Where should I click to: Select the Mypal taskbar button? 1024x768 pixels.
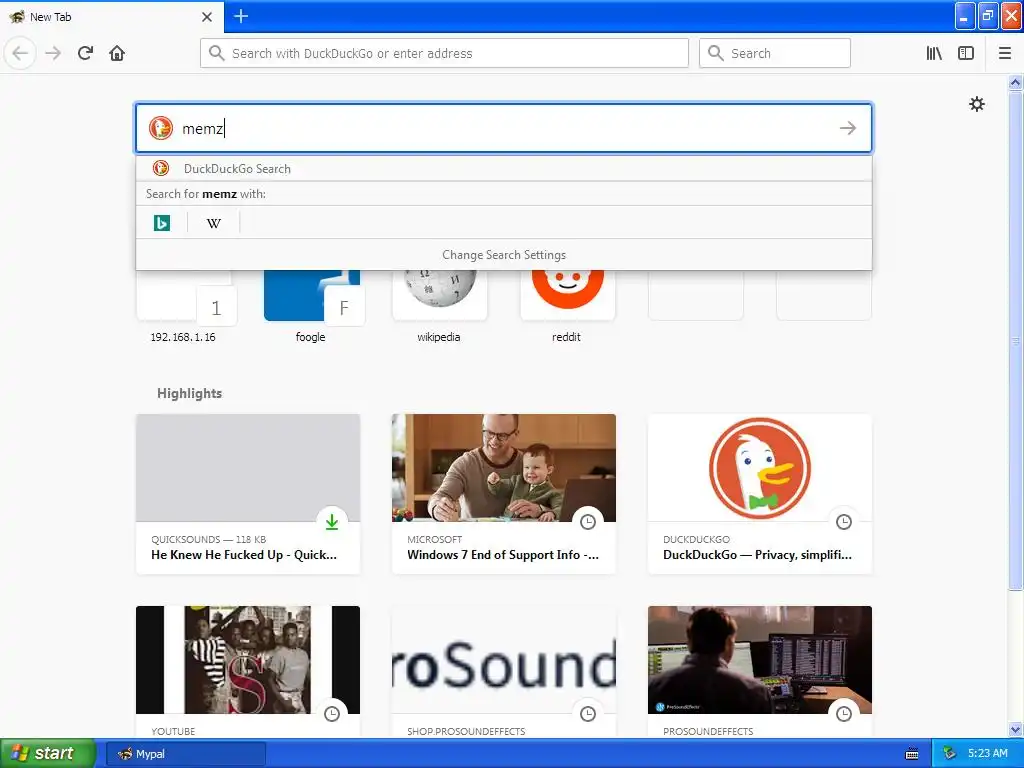(186, 754)
